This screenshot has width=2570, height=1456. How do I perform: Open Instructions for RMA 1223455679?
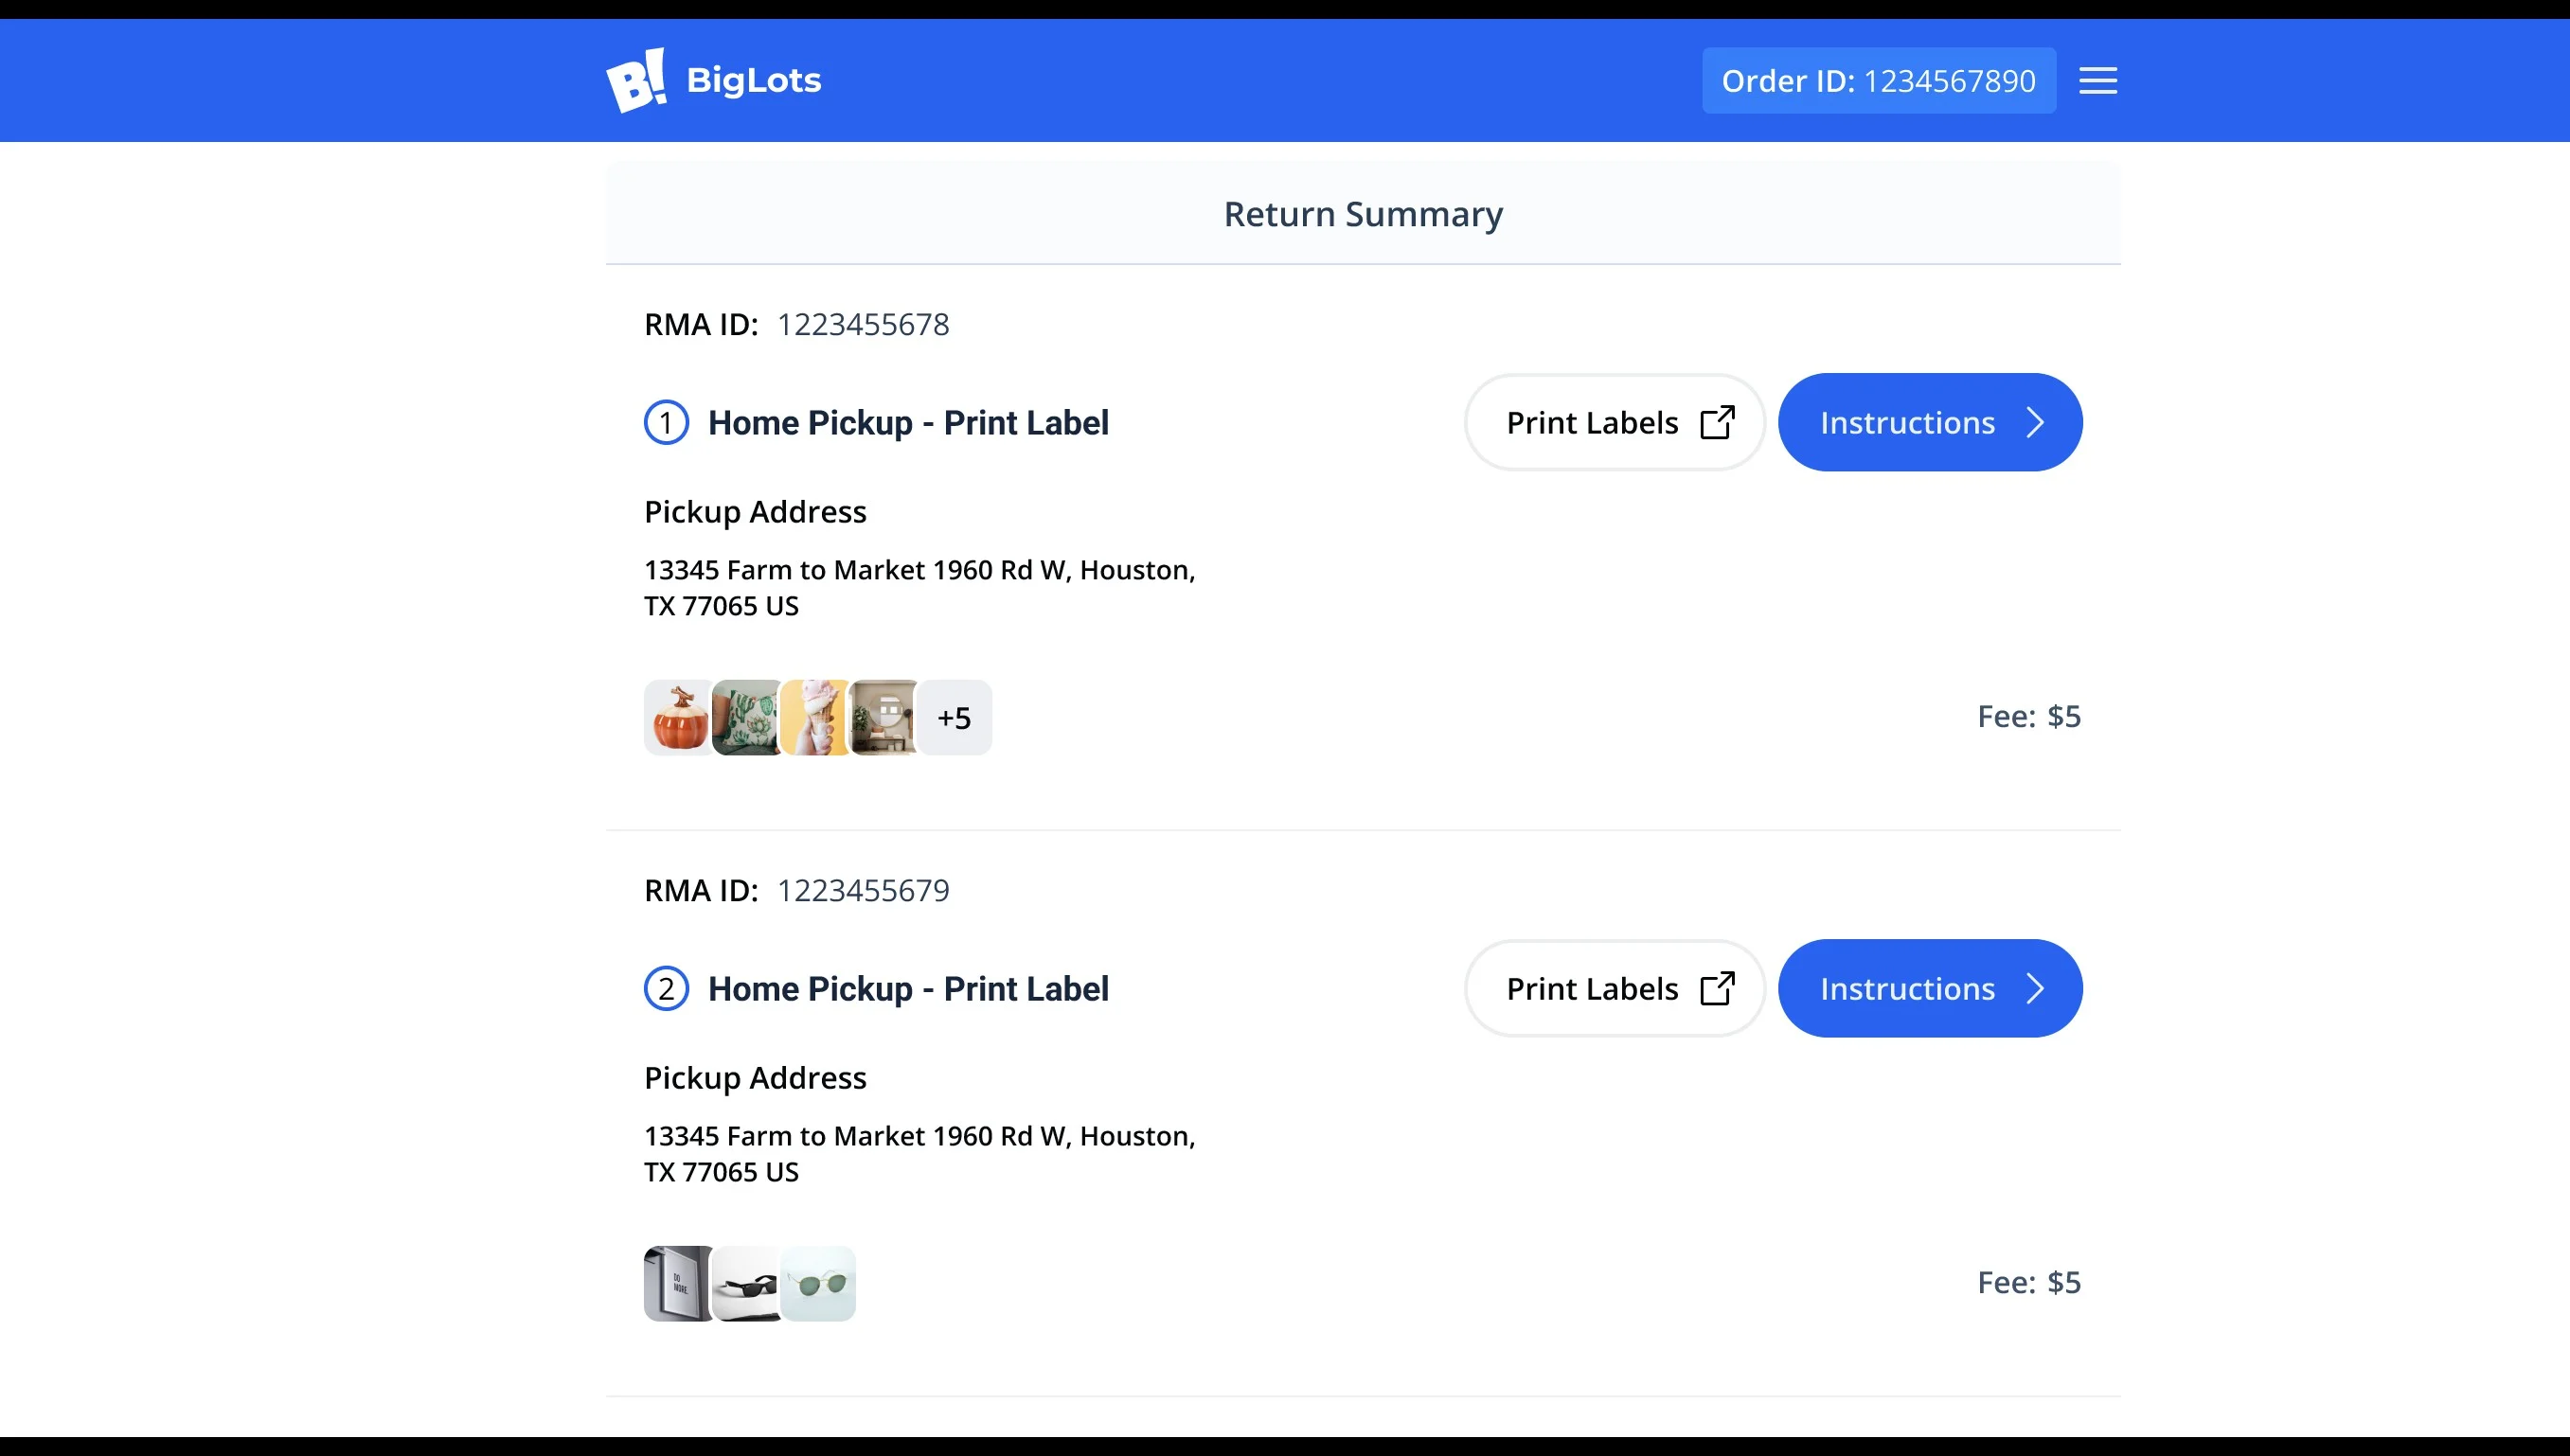point(1929,988)
